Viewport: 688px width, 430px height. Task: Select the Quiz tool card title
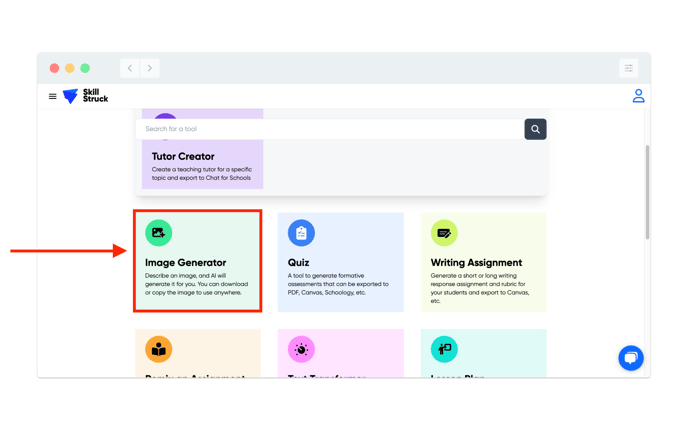click(x=298, y=262)
